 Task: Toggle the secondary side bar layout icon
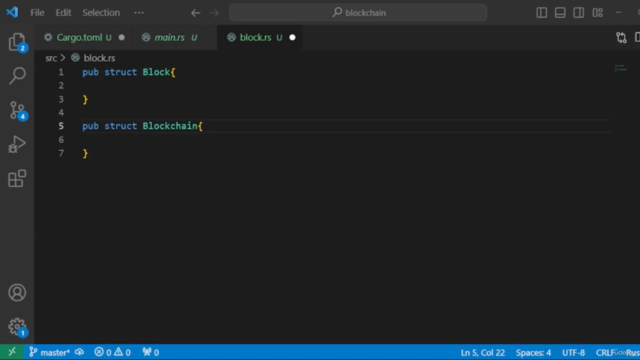[578, 13]
